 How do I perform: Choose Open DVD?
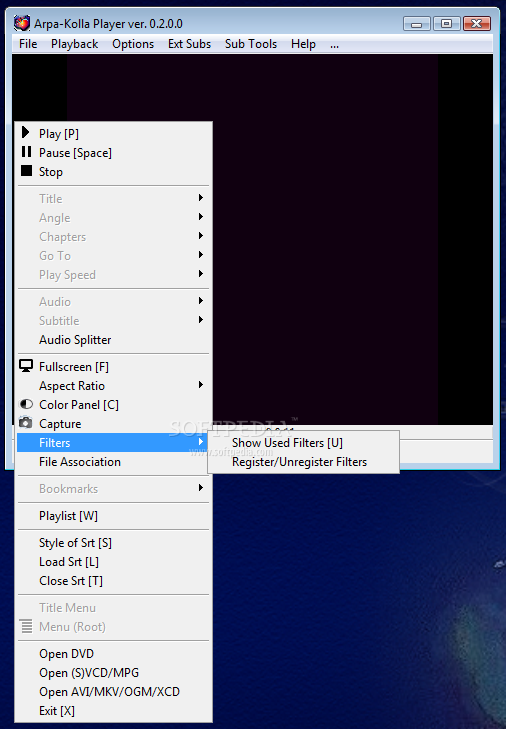click(113, 654)
